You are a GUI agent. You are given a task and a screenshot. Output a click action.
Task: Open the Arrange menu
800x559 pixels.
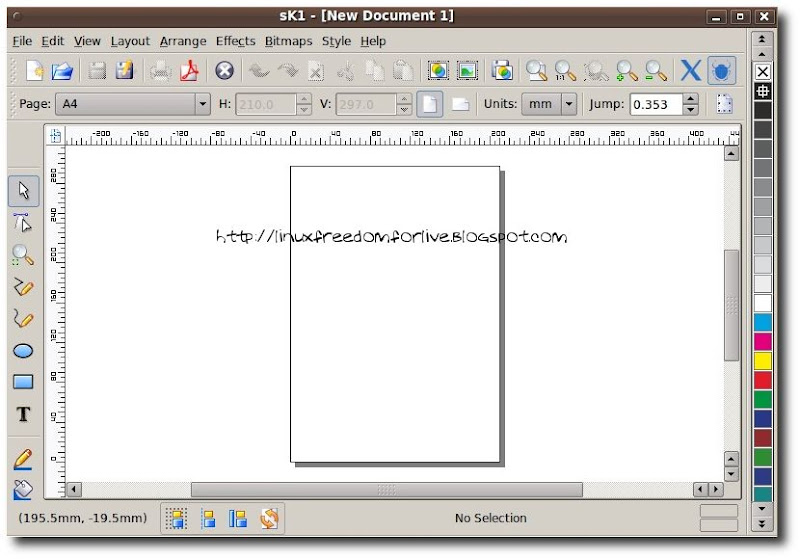[x=183, y=41]
